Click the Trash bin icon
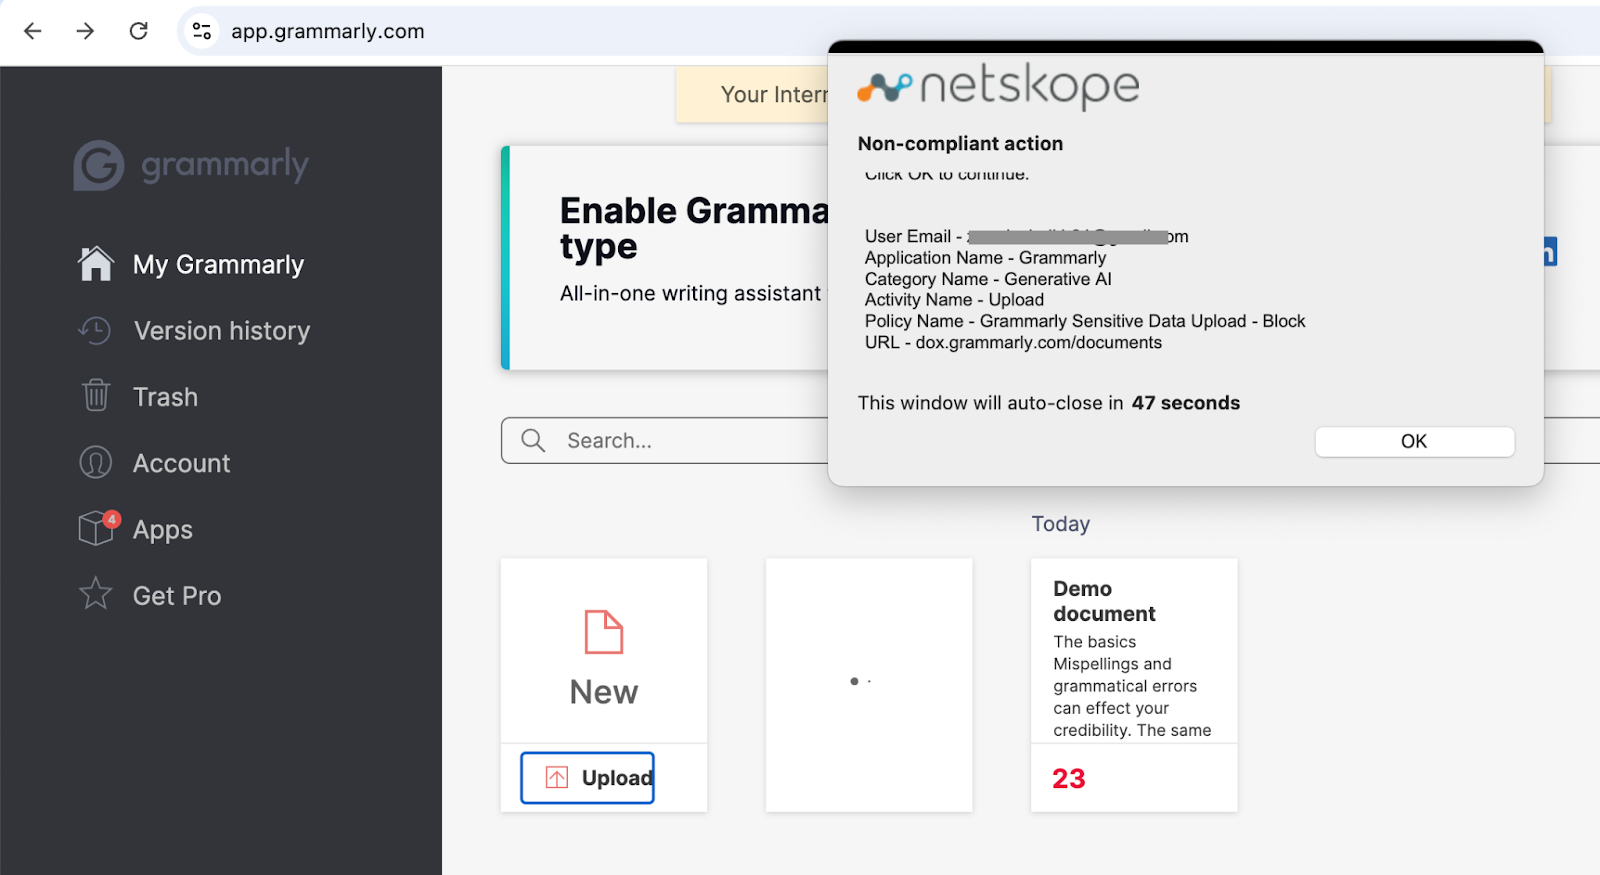 click(96, 396)
